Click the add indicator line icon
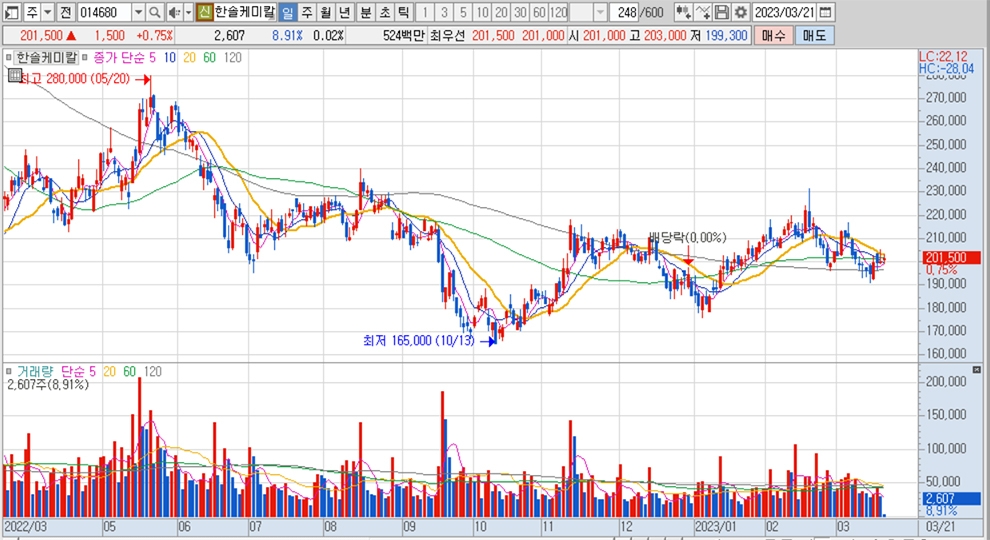This screenshot has width=990, height=540. [x=704, y=12]
